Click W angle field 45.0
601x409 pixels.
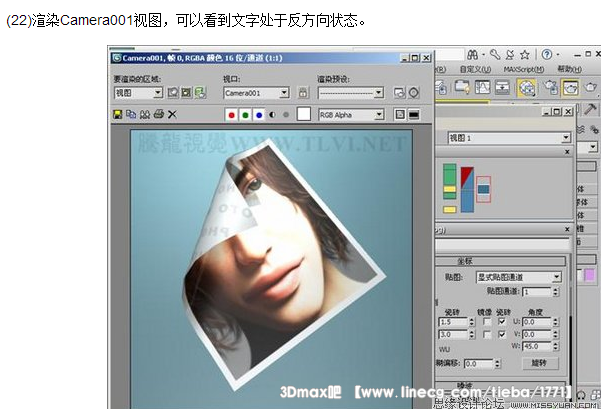pos(537,346)
